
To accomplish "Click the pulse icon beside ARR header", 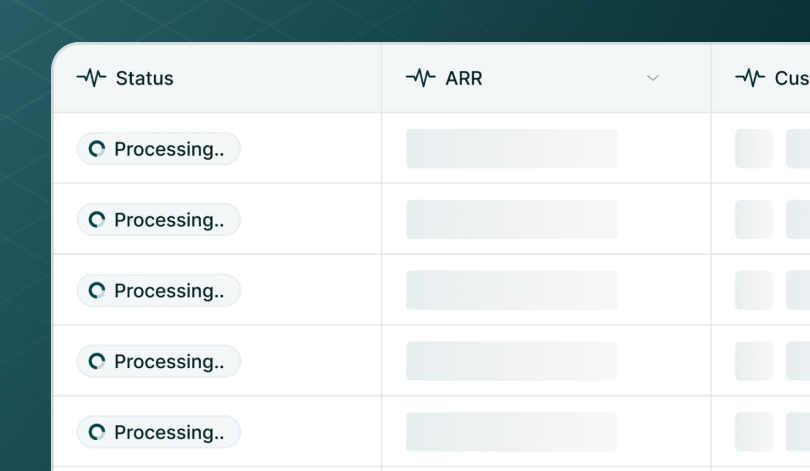I will (421, 78).
